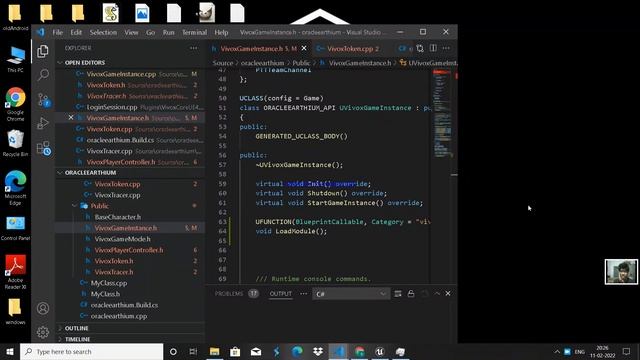Viewport: 640px width, 360px height.
Task: Open the Explorer view in activity bar
Action: pyautogui.click(x=43, y=51)
